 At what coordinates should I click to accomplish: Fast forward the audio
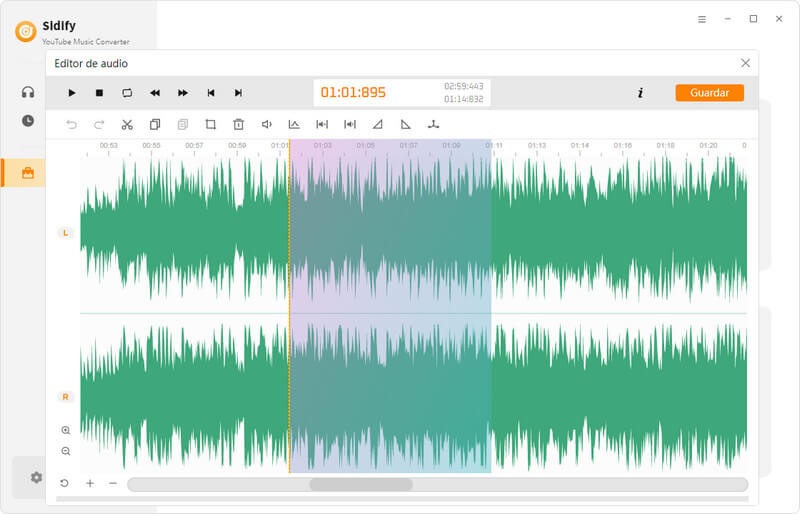tap(183, 93)
